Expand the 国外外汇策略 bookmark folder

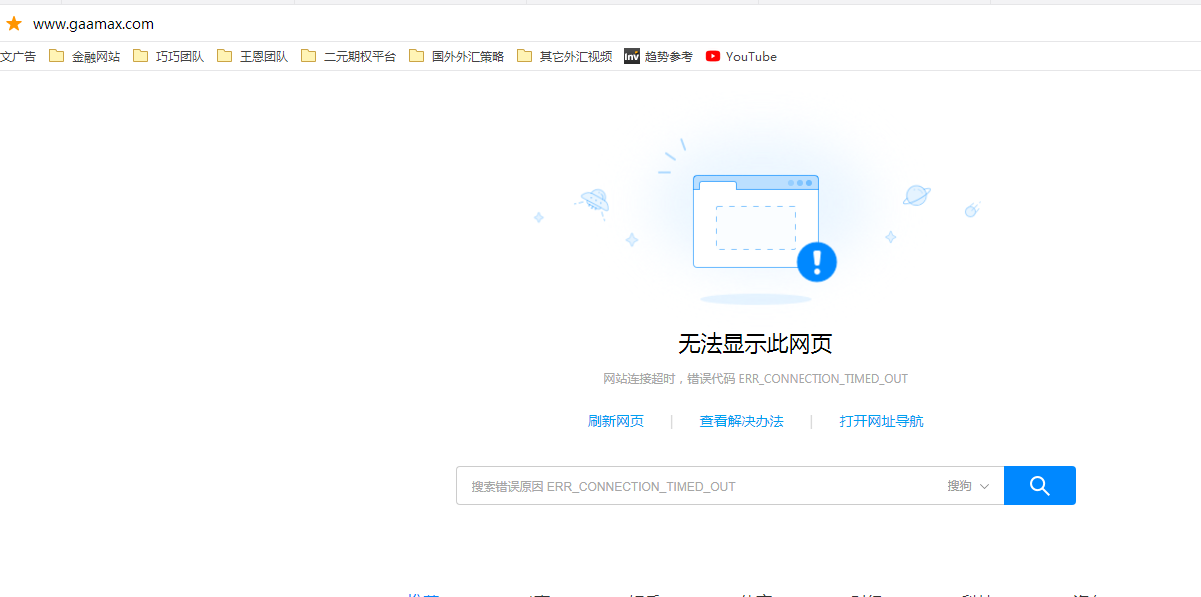pyautogui.click(x=456, y=57)
